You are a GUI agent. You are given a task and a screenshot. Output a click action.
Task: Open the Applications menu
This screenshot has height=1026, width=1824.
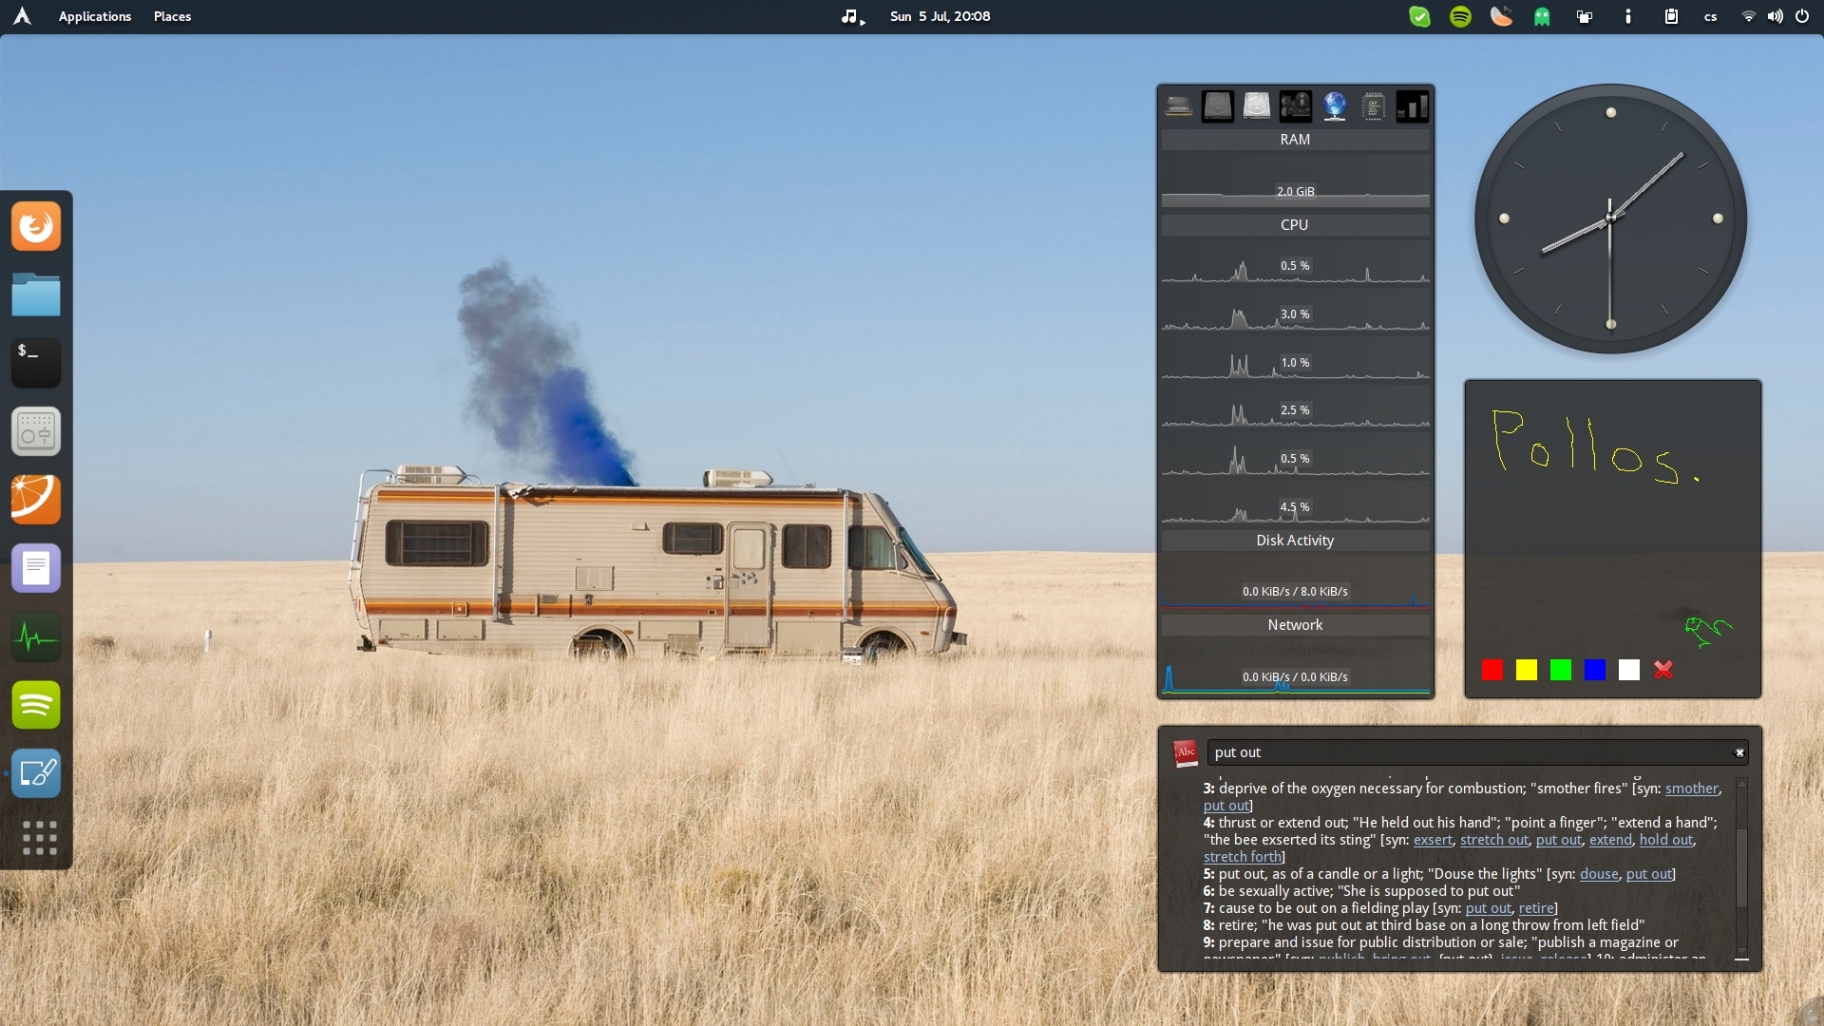[95, 16]
